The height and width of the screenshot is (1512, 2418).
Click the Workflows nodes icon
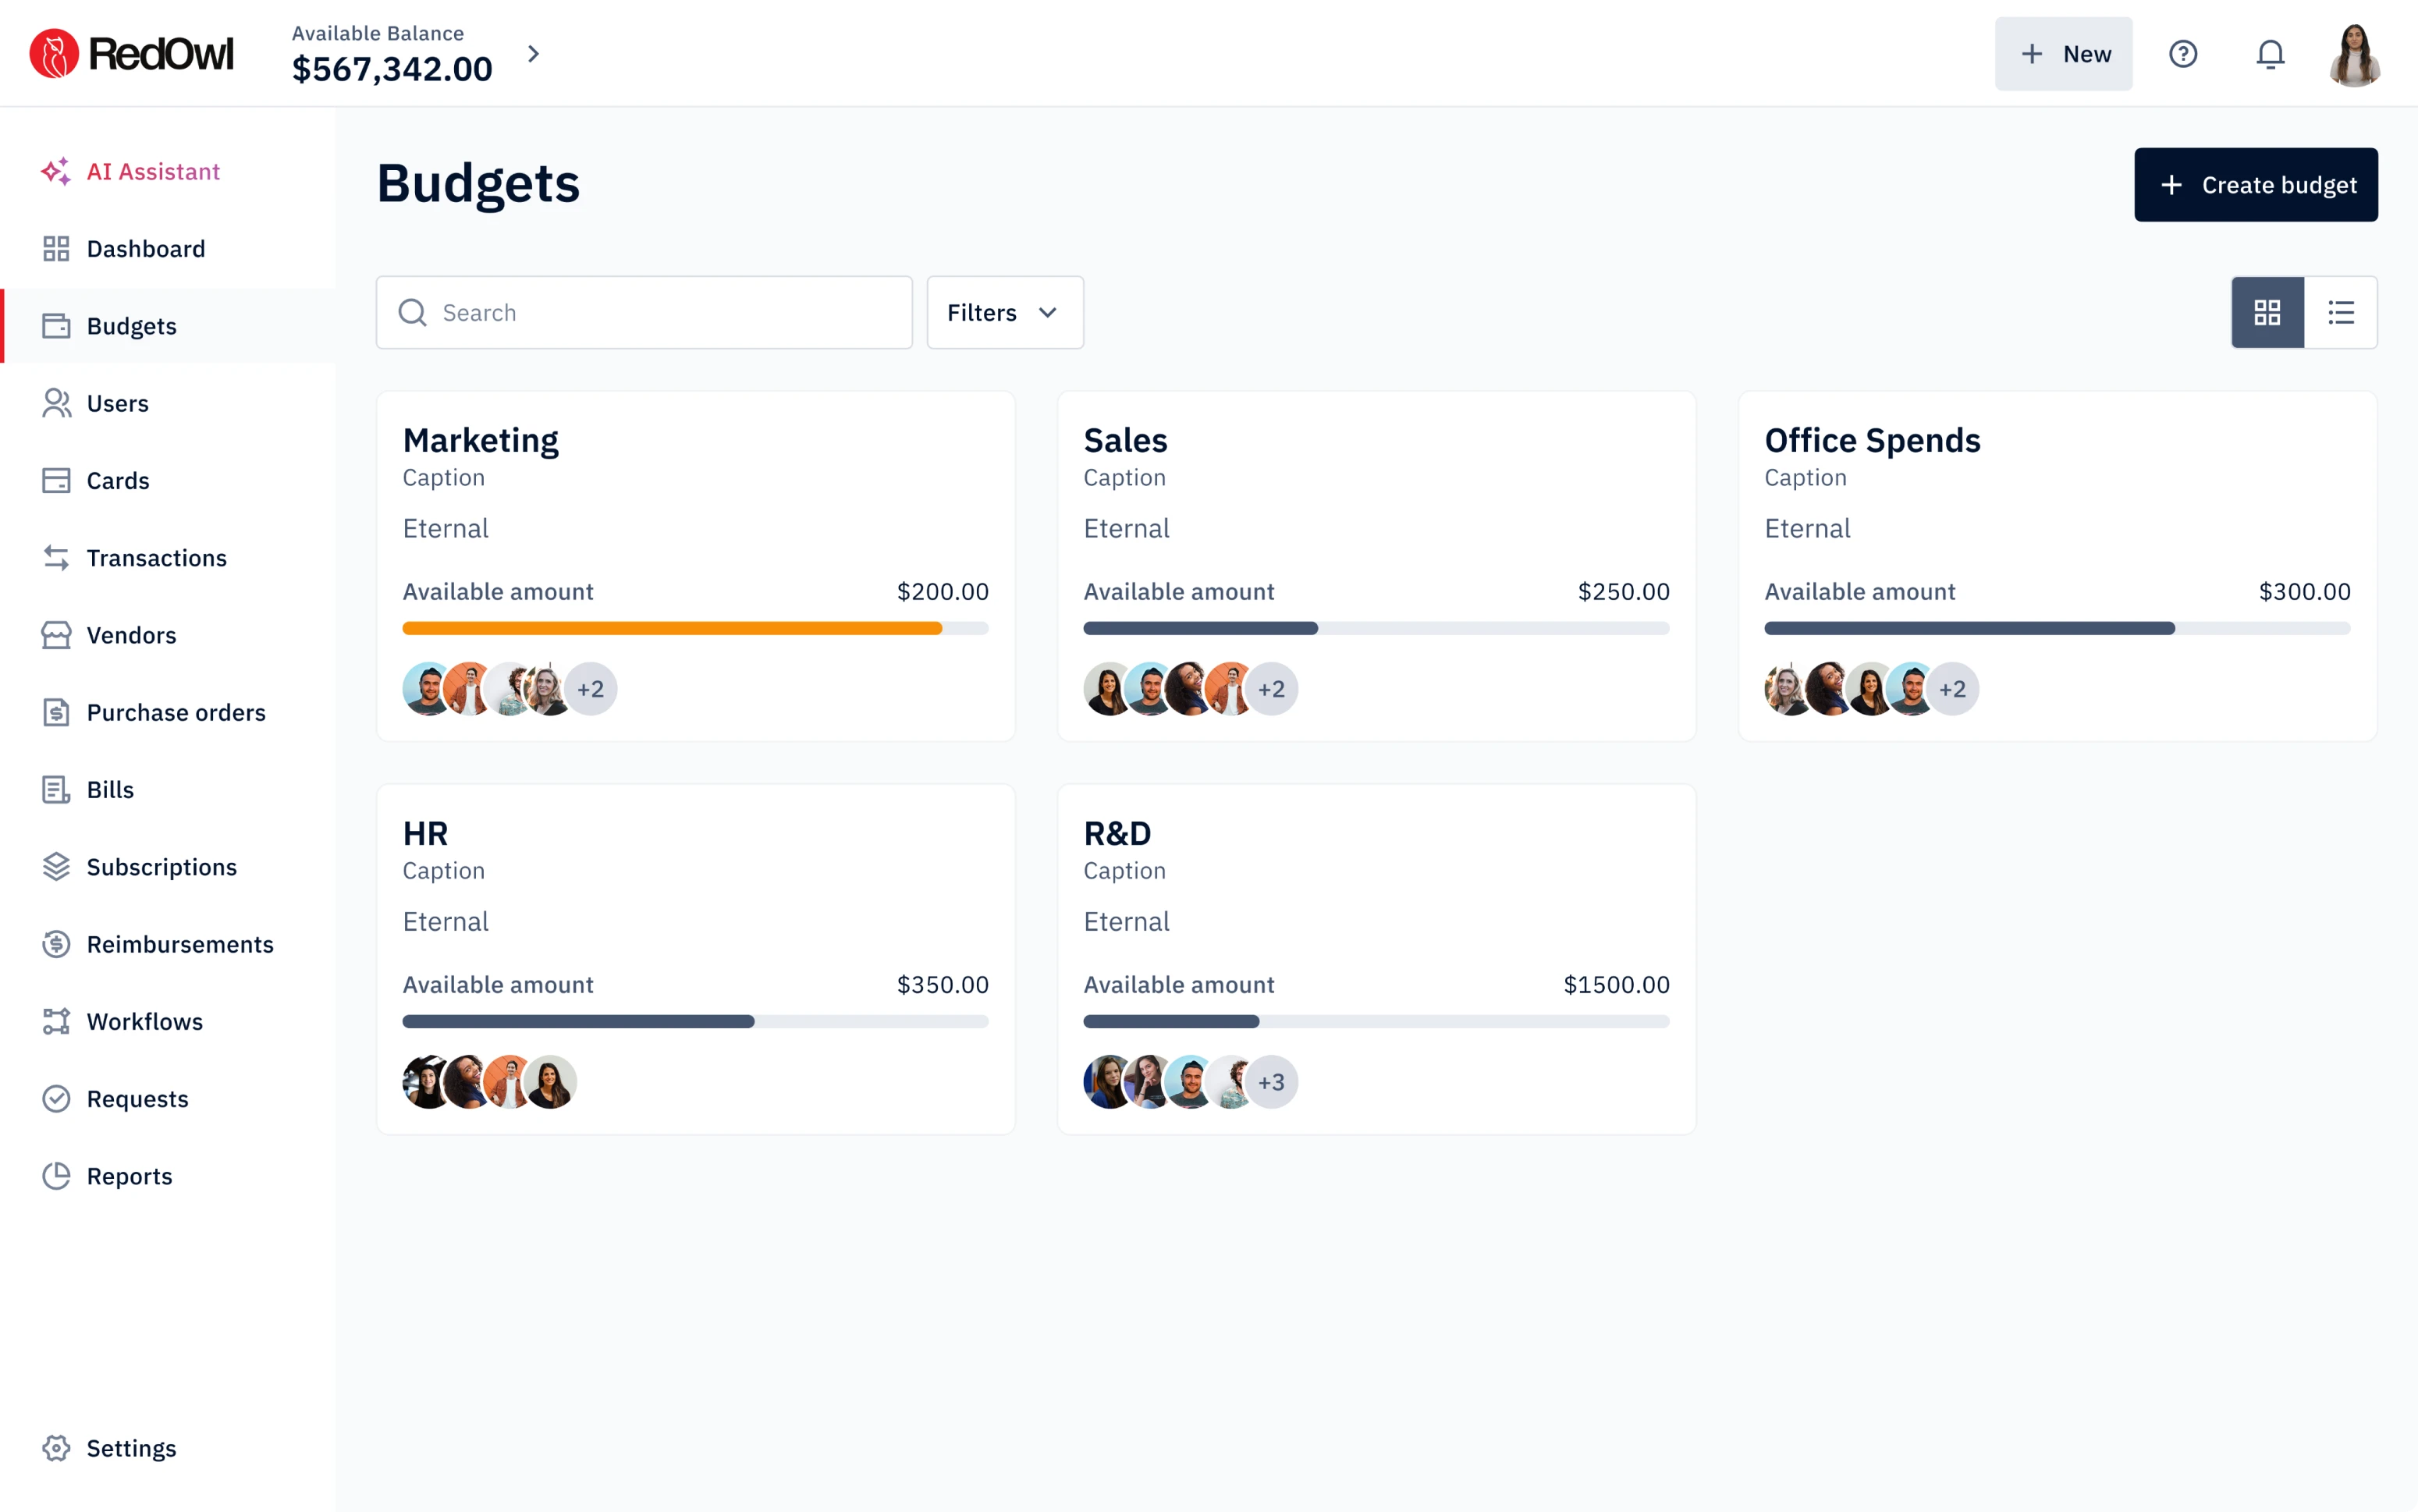point(56,1021)
